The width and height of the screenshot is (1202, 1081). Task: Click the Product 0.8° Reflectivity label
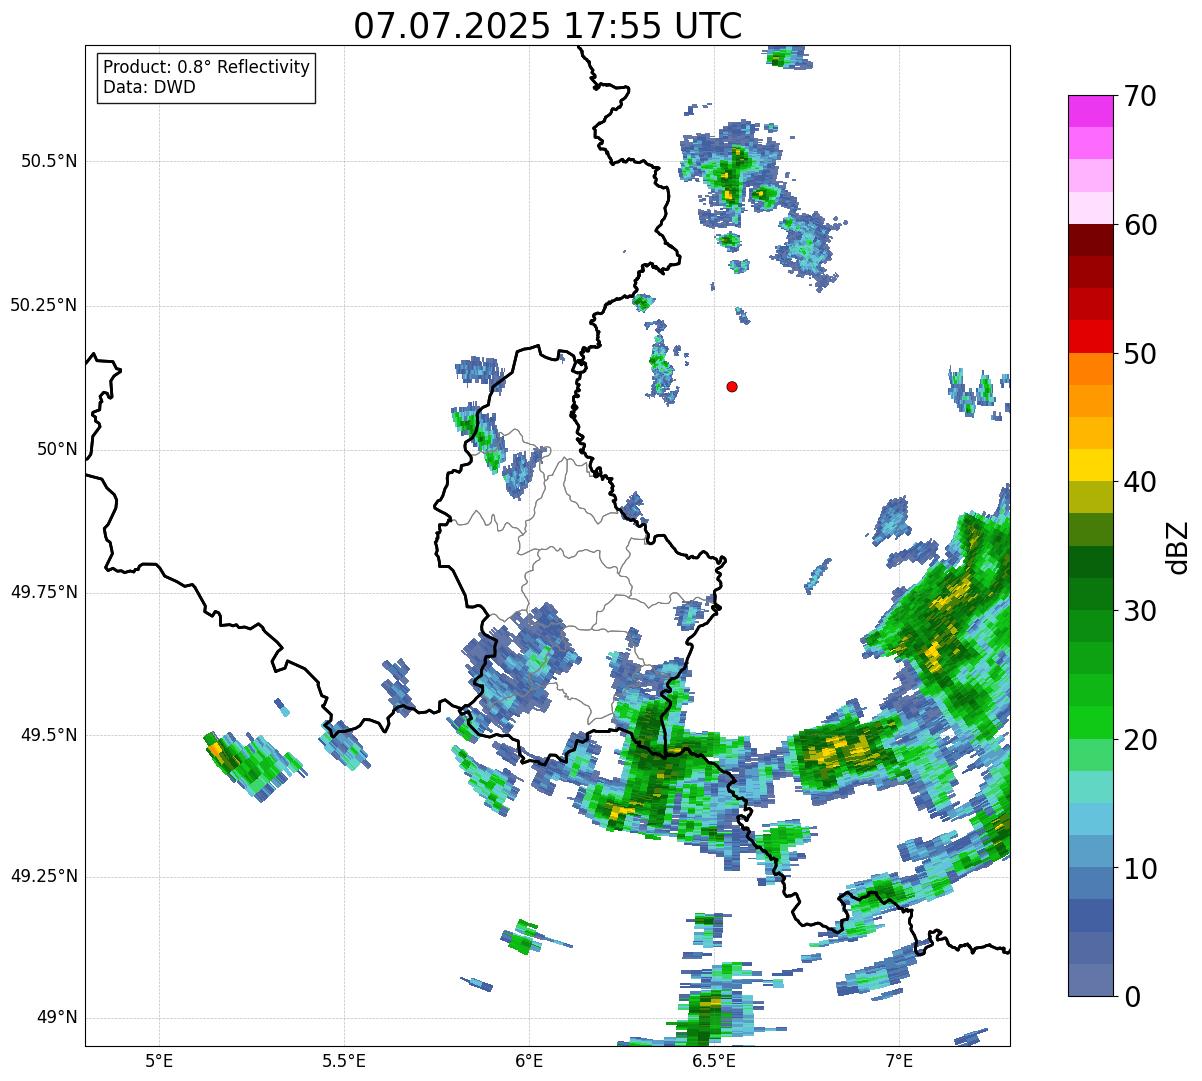coord(207,67)
